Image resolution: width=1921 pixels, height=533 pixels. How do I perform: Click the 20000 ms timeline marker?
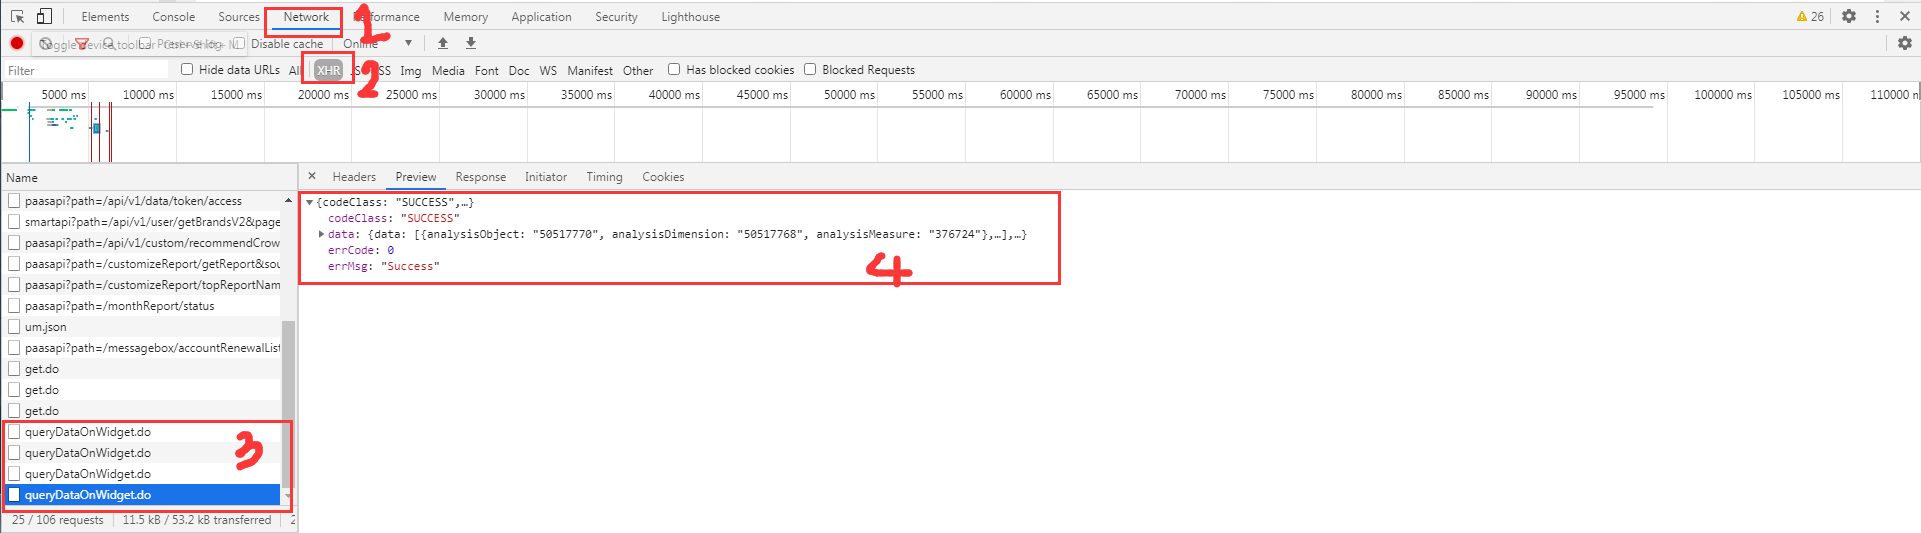[323, 95]
